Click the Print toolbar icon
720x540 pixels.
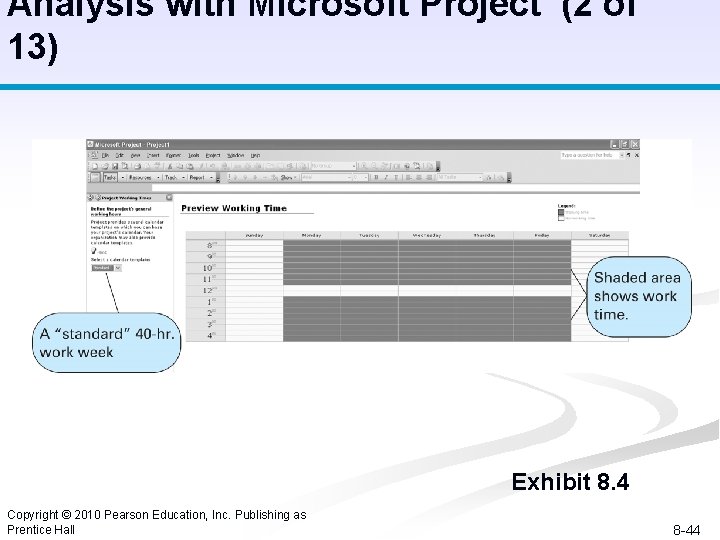pos(137,166)
